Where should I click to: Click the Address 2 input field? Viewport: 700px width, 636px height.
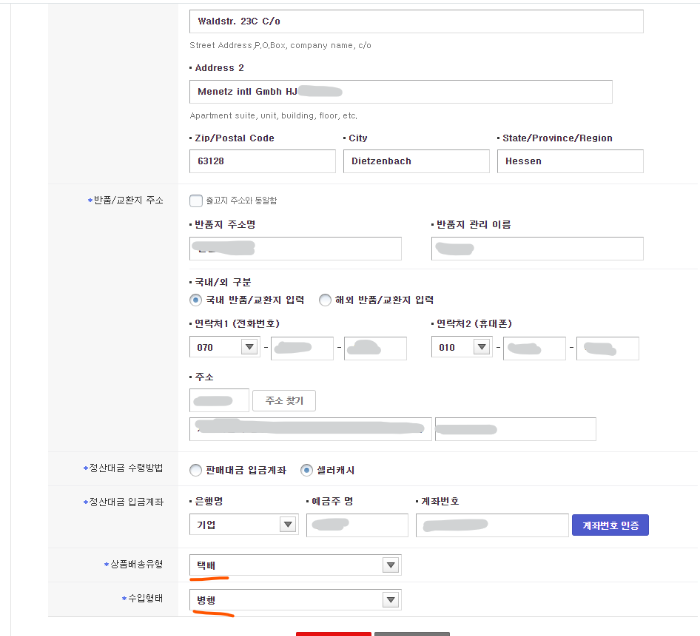[400, 92]
